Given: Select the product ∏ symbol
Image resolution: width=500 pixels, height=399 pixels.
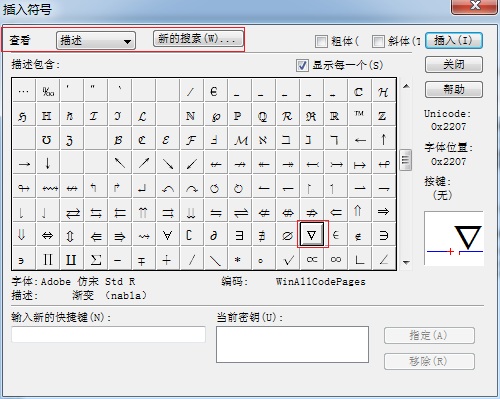Looking at the screenshot, I should click(48, 259).
